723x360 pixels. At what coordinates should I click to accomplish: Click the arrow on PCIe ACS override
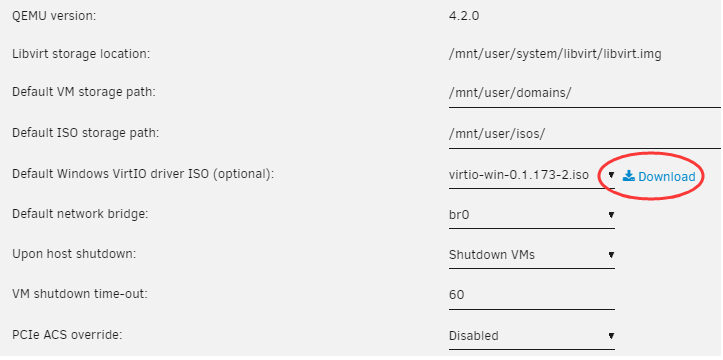point(611,336)
